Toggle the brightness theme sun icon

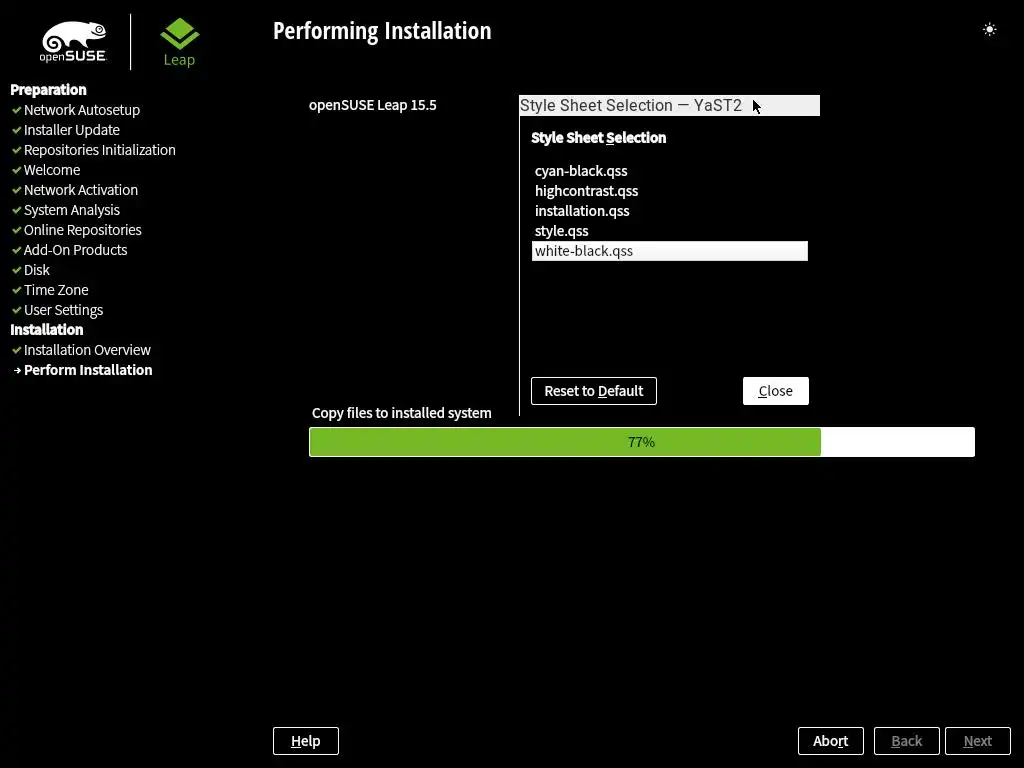989,29
